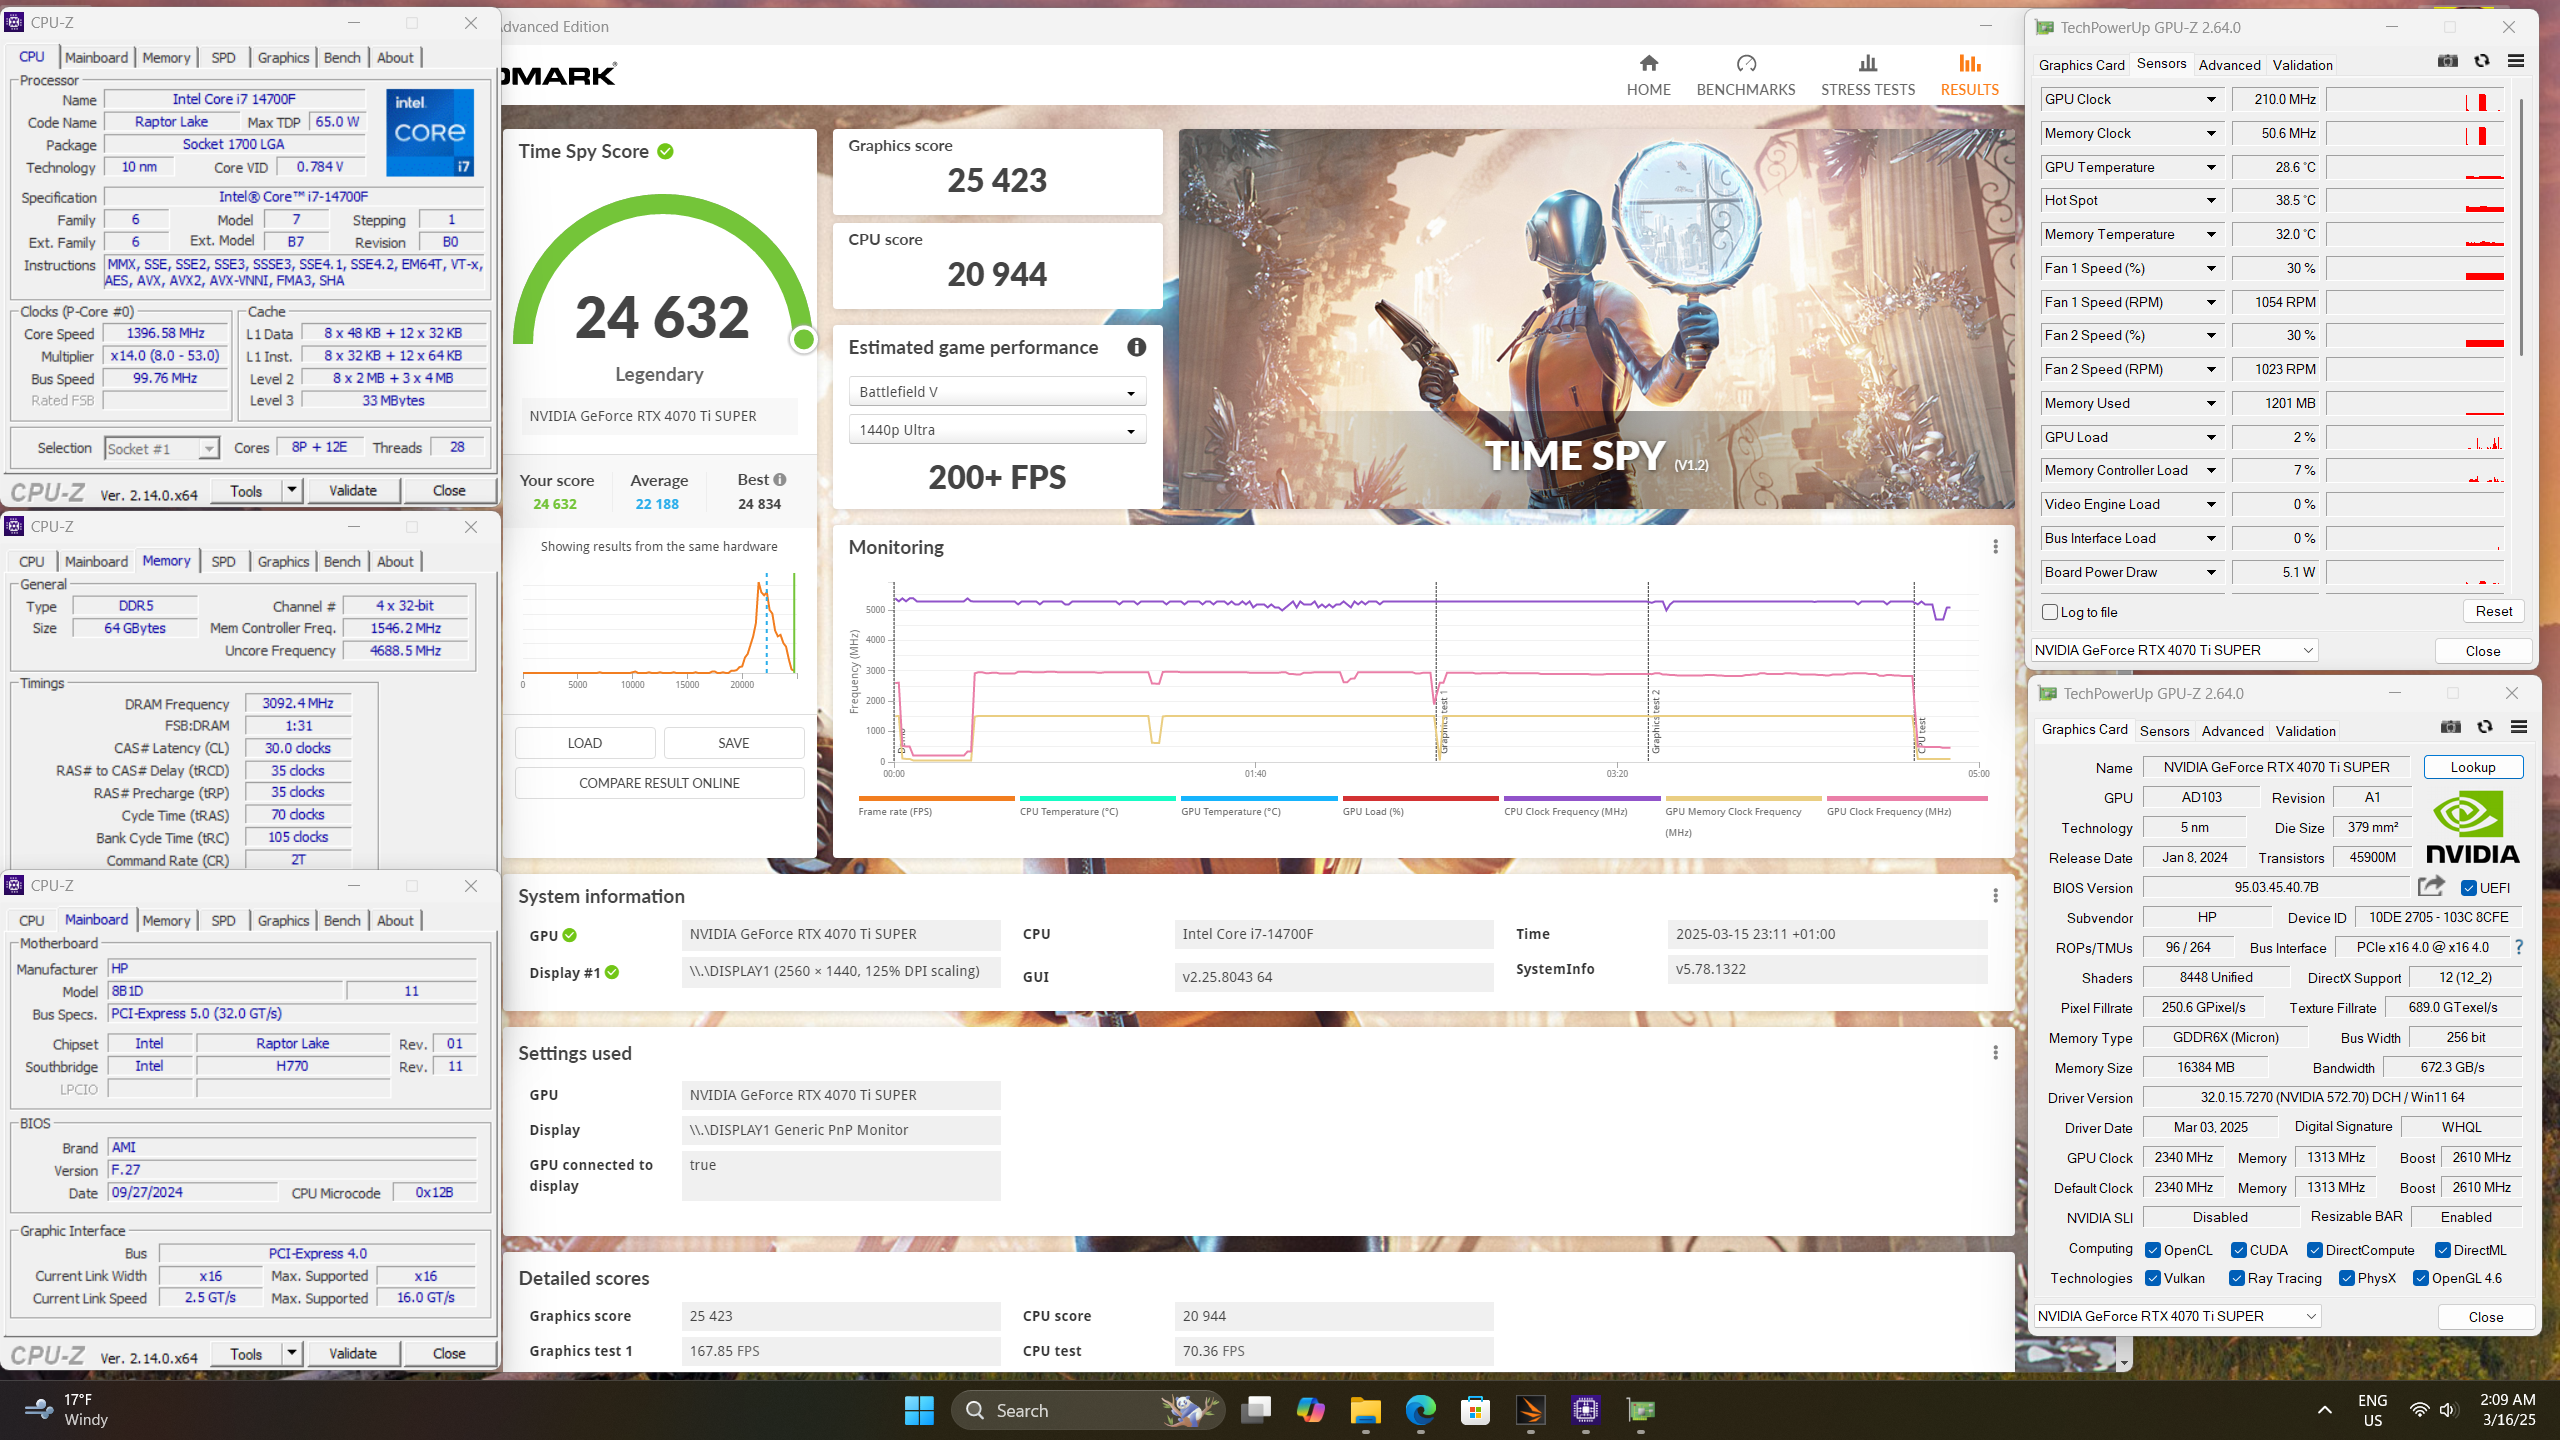This screenshot has height=1440, width=2560.
Task: Click the info icon next to Estimated game performance
Action: coord(1136,347)
